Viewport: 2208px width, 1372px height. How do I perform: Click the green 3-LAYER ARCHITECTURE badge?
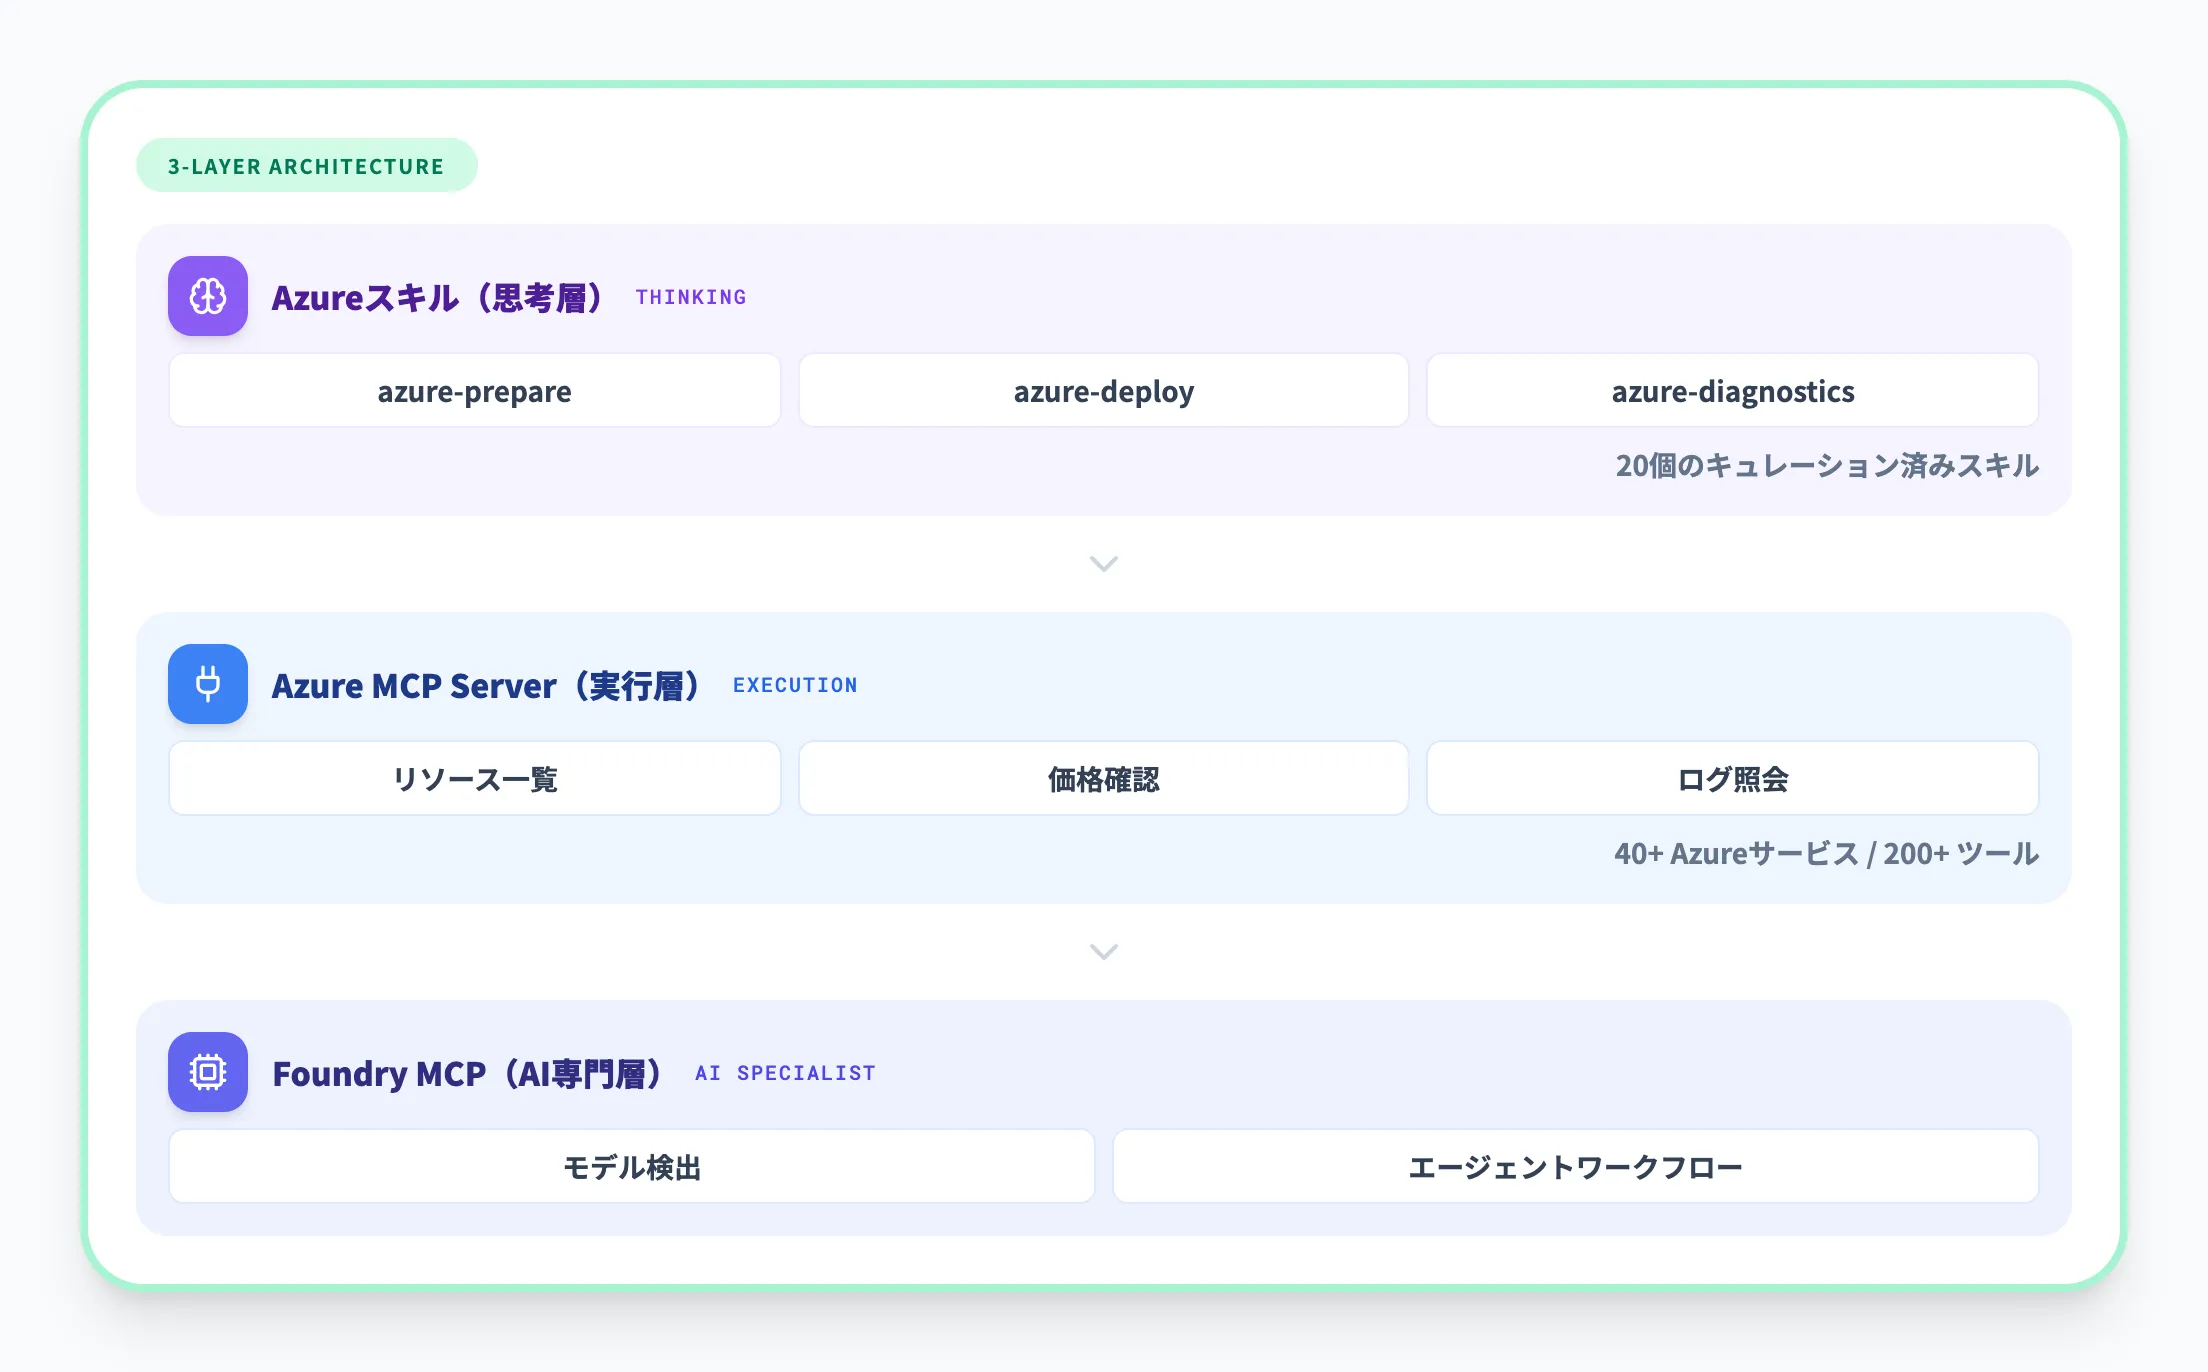(306, 165)
